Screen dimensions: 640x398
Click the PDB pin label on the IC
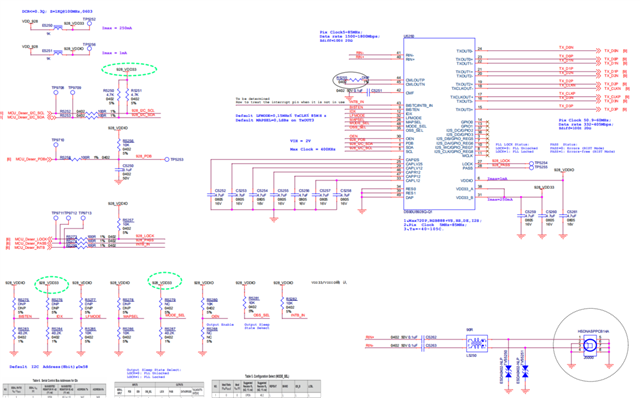click(409, 143)
